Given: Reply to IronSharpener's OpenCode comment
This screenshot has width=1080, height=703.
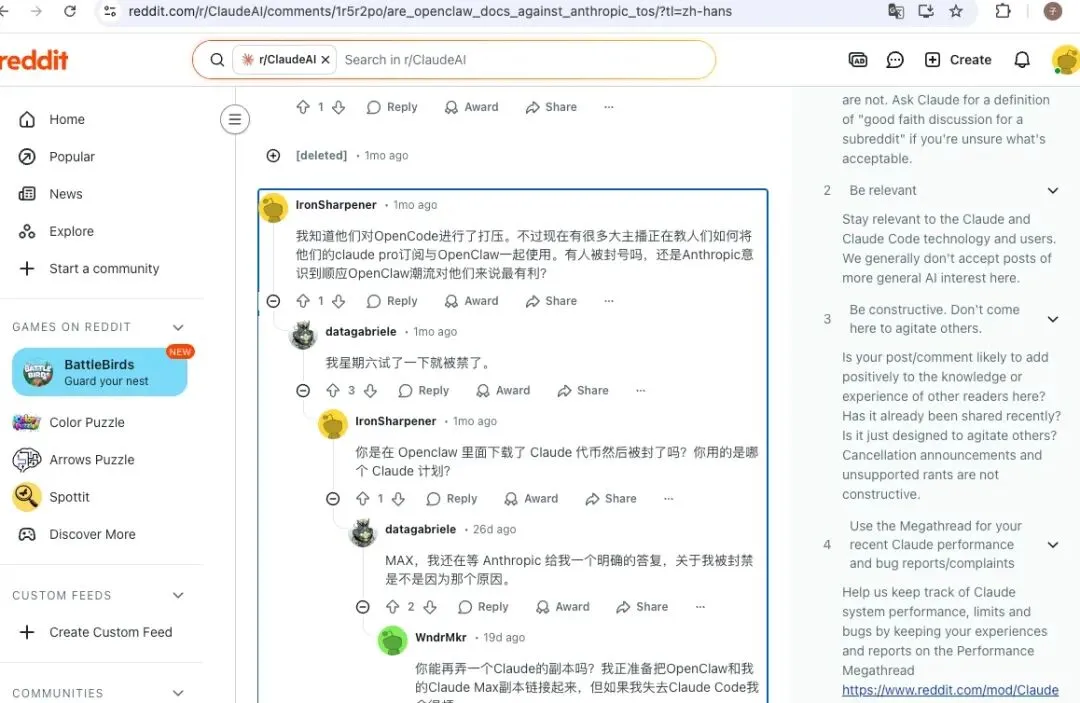Looking at the screenshot, I should [x=393, y=301].
